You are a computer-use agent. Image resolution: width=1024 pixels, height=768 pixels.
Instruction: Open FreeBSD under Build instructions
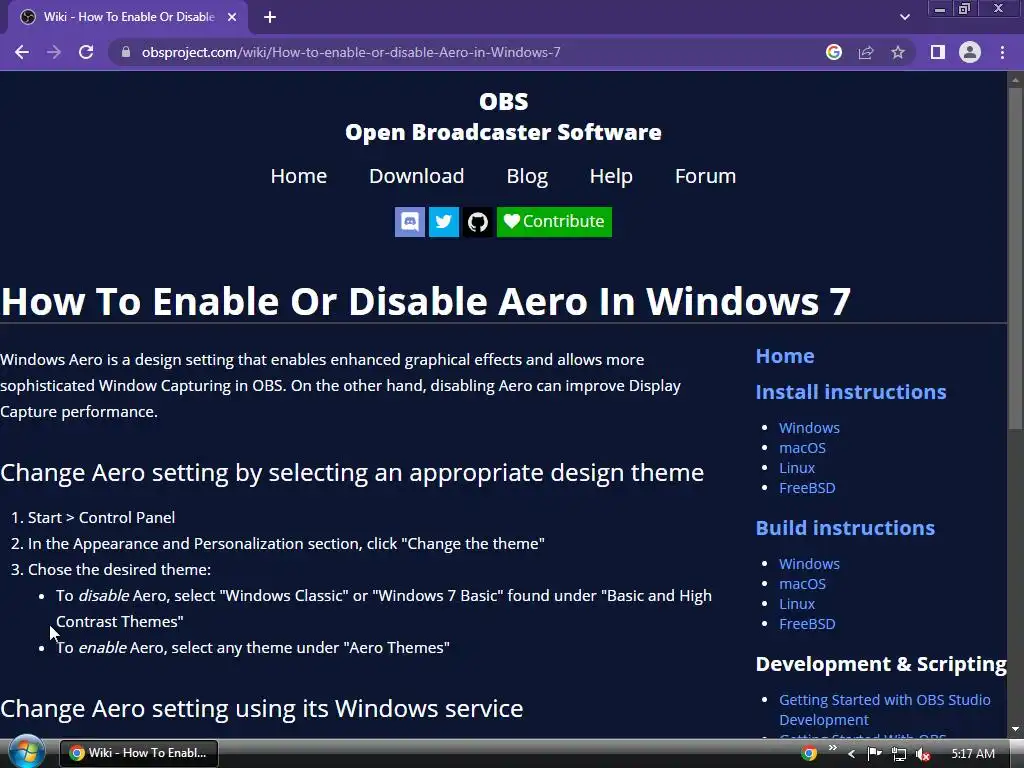click(807, 624)
